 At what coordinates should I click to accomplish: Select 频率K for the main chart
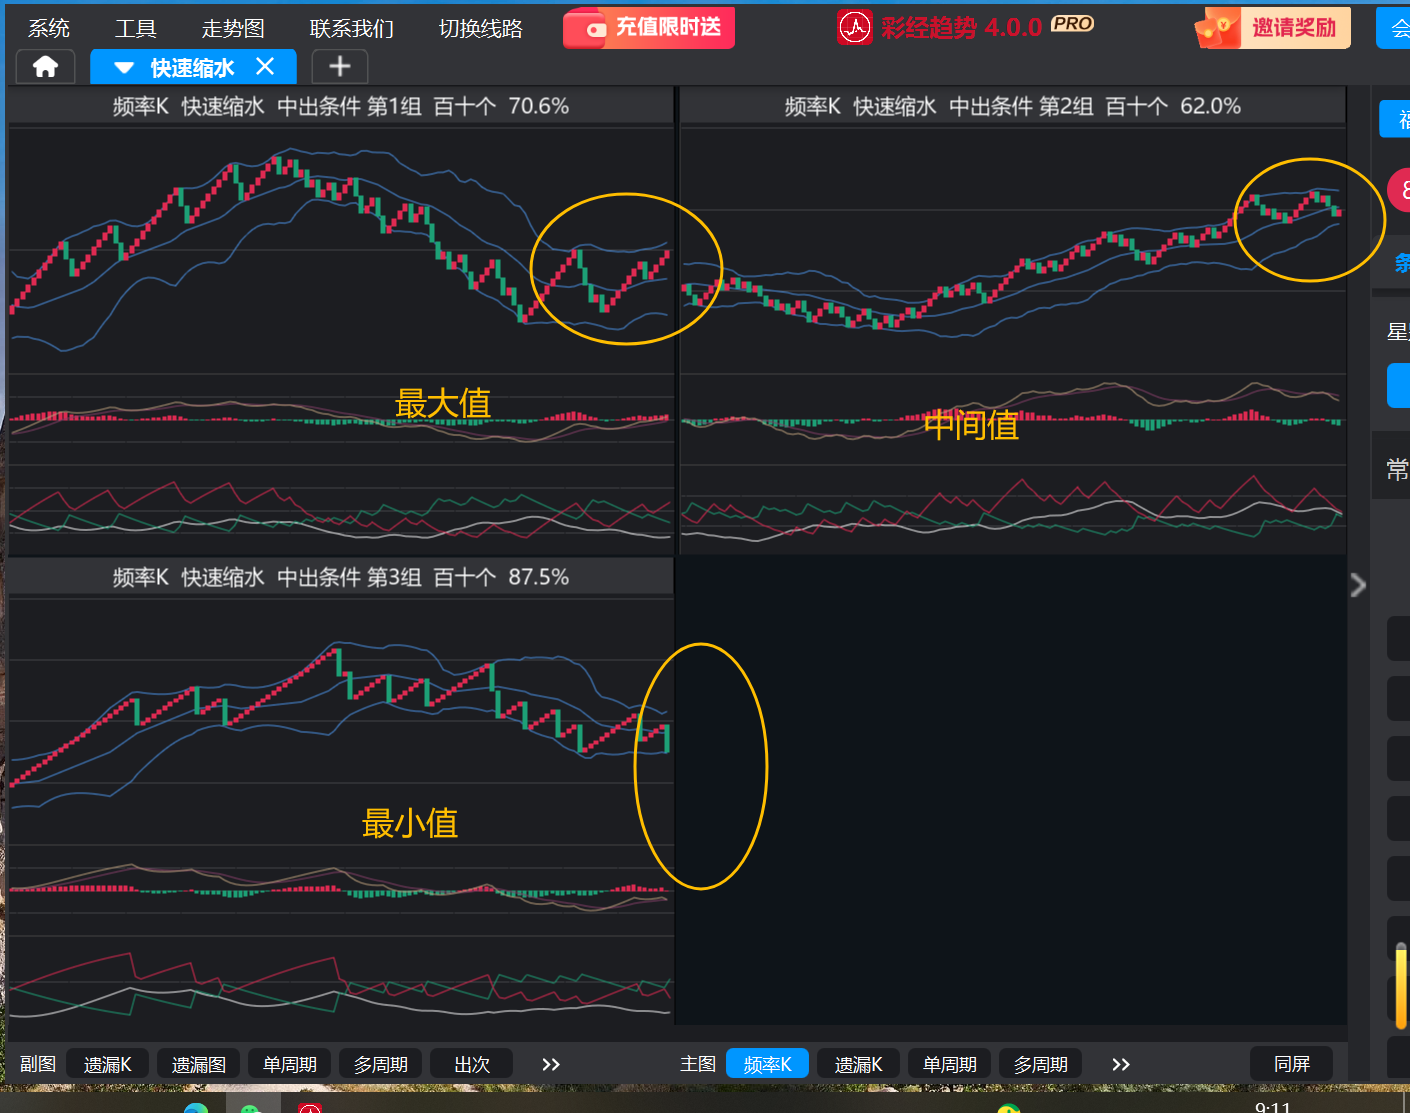coord(767,1064)
